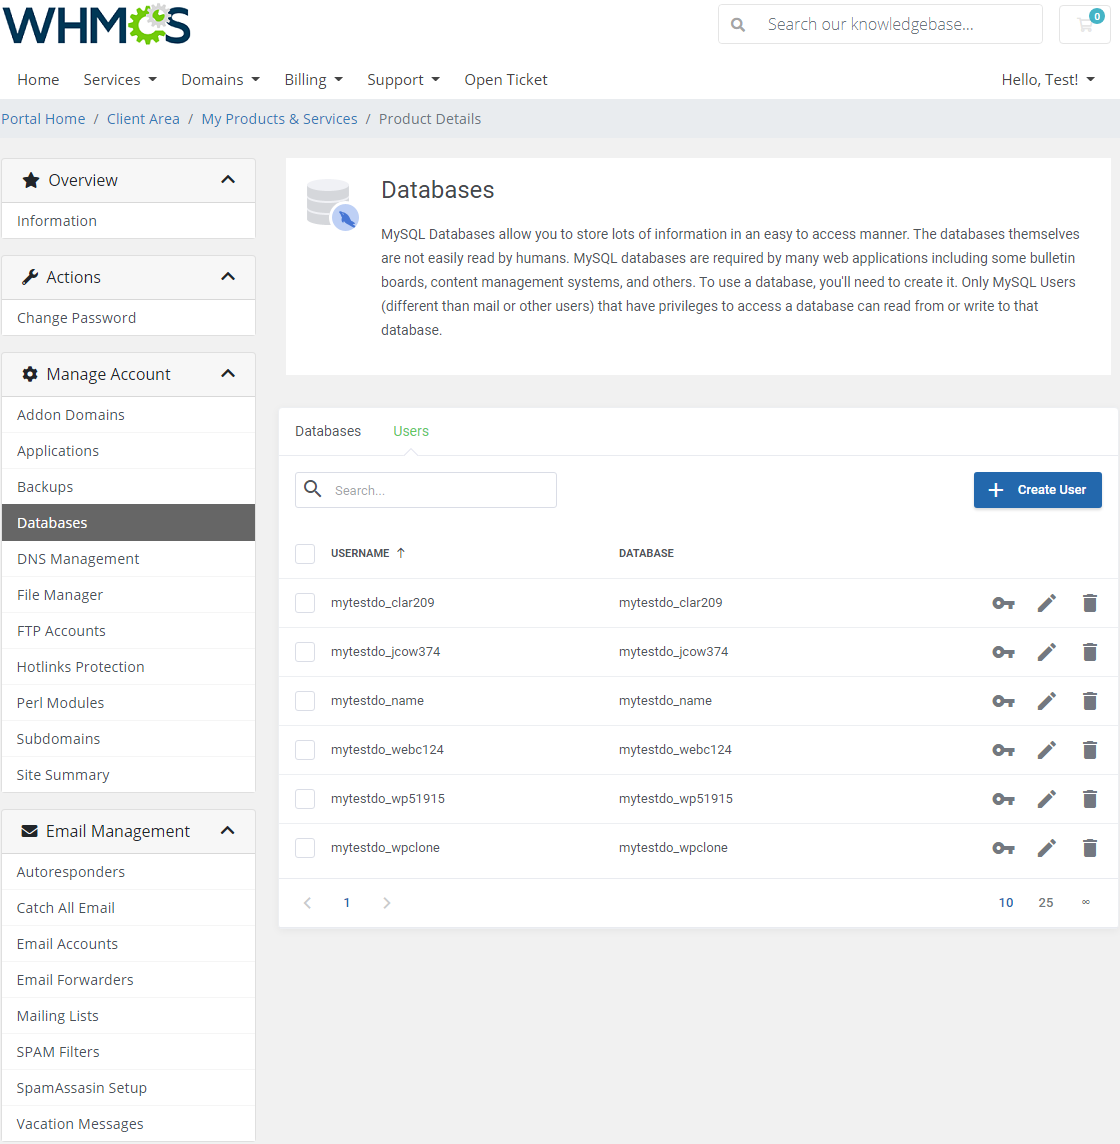Collapse the Email Management panel
1120x1144 pixels.
pos(228,830)
